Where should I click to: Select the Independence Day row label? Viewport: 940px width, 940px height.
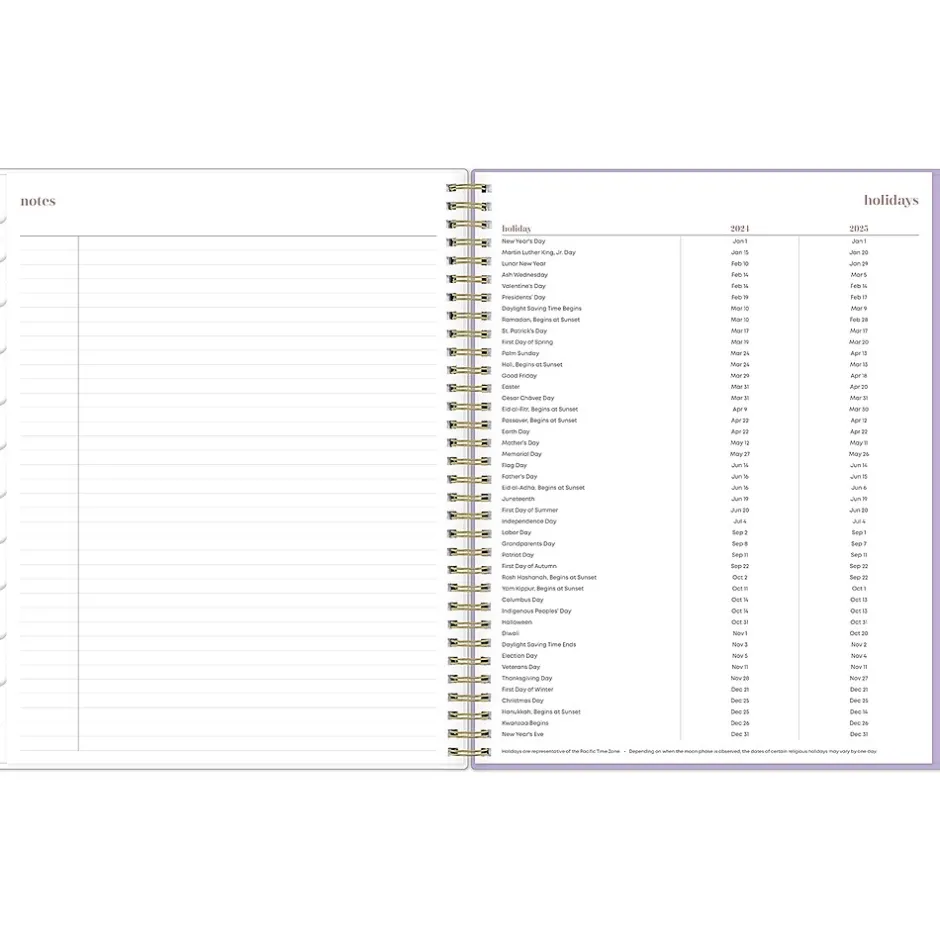click(x=529, y=521)
